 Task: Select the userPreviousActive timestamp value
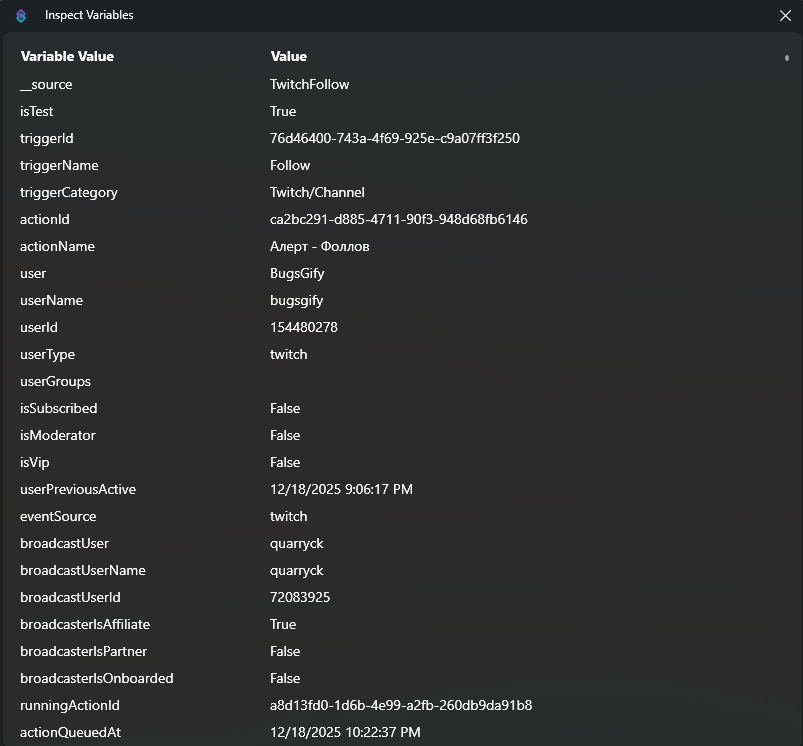pyautogui.click(x=341, y=490)
